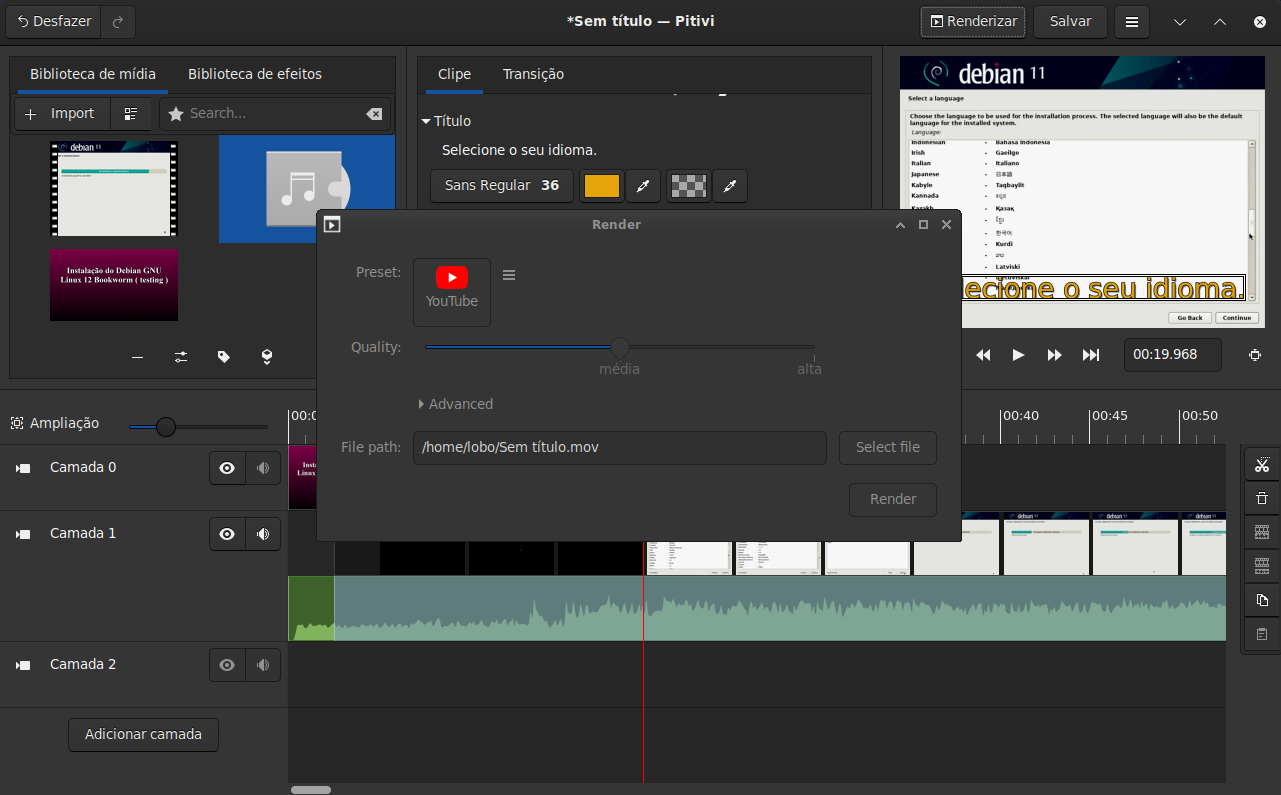
Task: Clear the media search field
Action: 374,114
